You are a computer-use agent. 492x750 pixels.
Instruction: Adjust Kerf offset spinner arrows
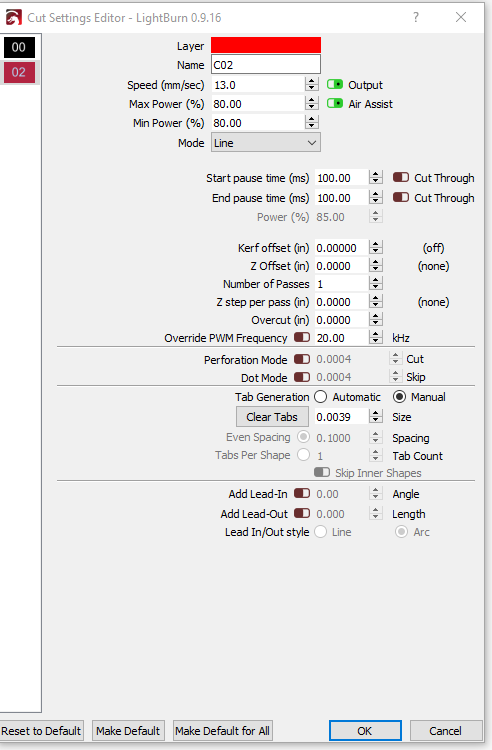pos(376,248)
